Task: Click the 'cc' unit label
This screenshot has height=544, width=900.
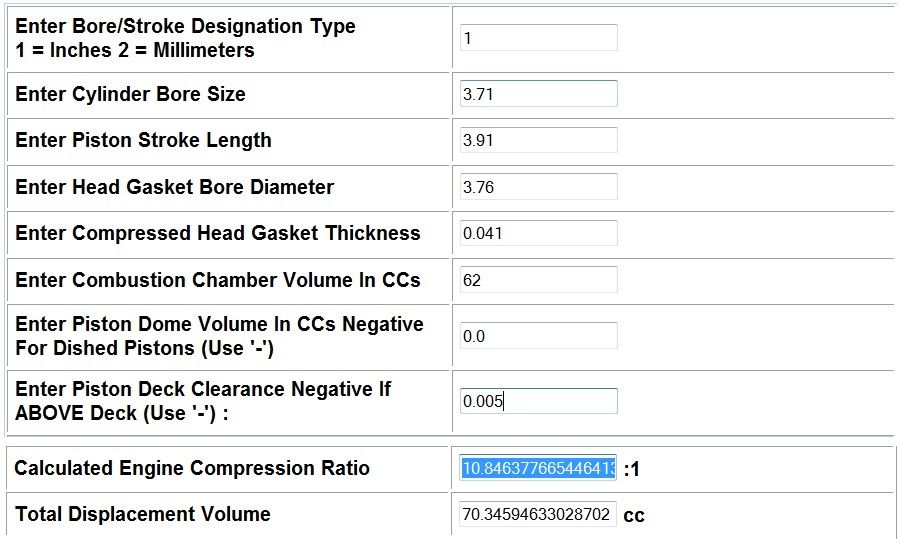Action: [x=634, y=516]
